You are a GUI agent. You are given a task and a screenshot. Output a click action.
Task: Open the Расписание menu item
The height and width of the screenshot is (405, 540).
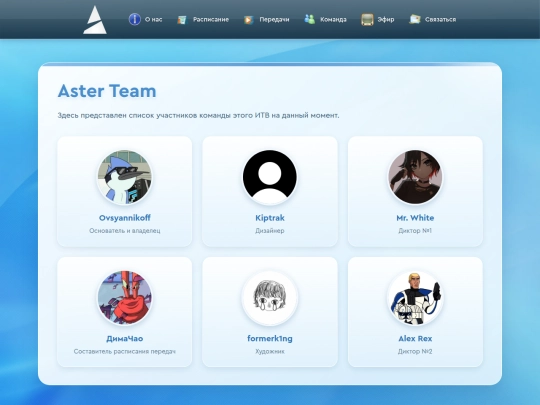211,20
